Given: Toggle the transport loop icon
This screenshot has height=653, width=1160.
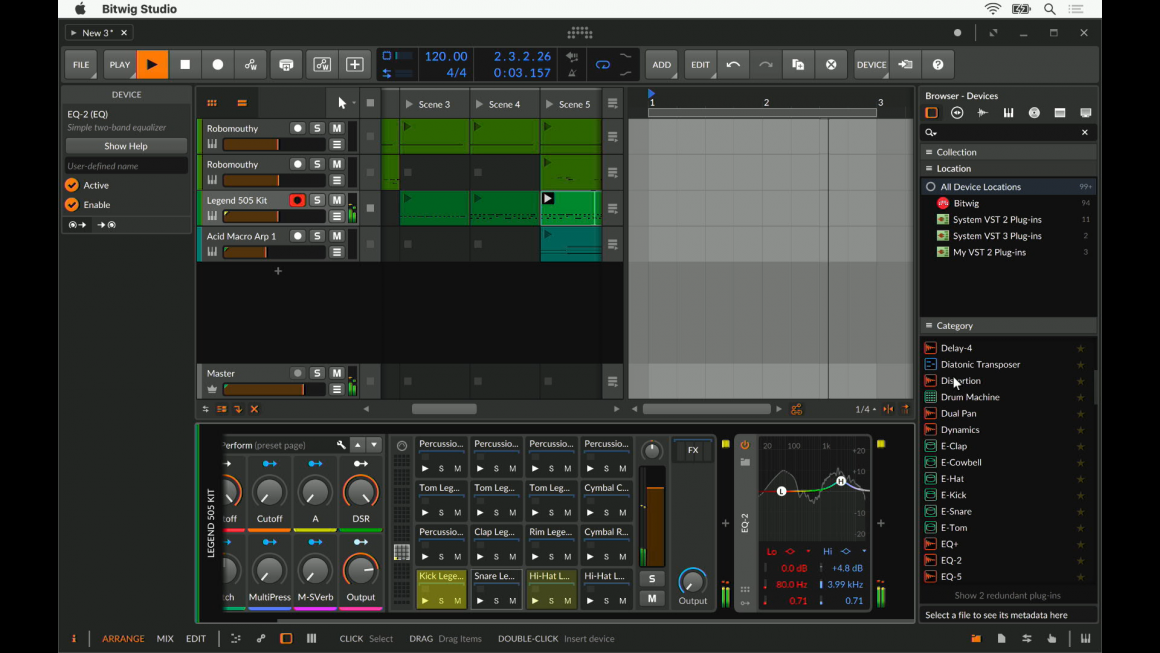Looking at the screenshot, I should [602, 65].
